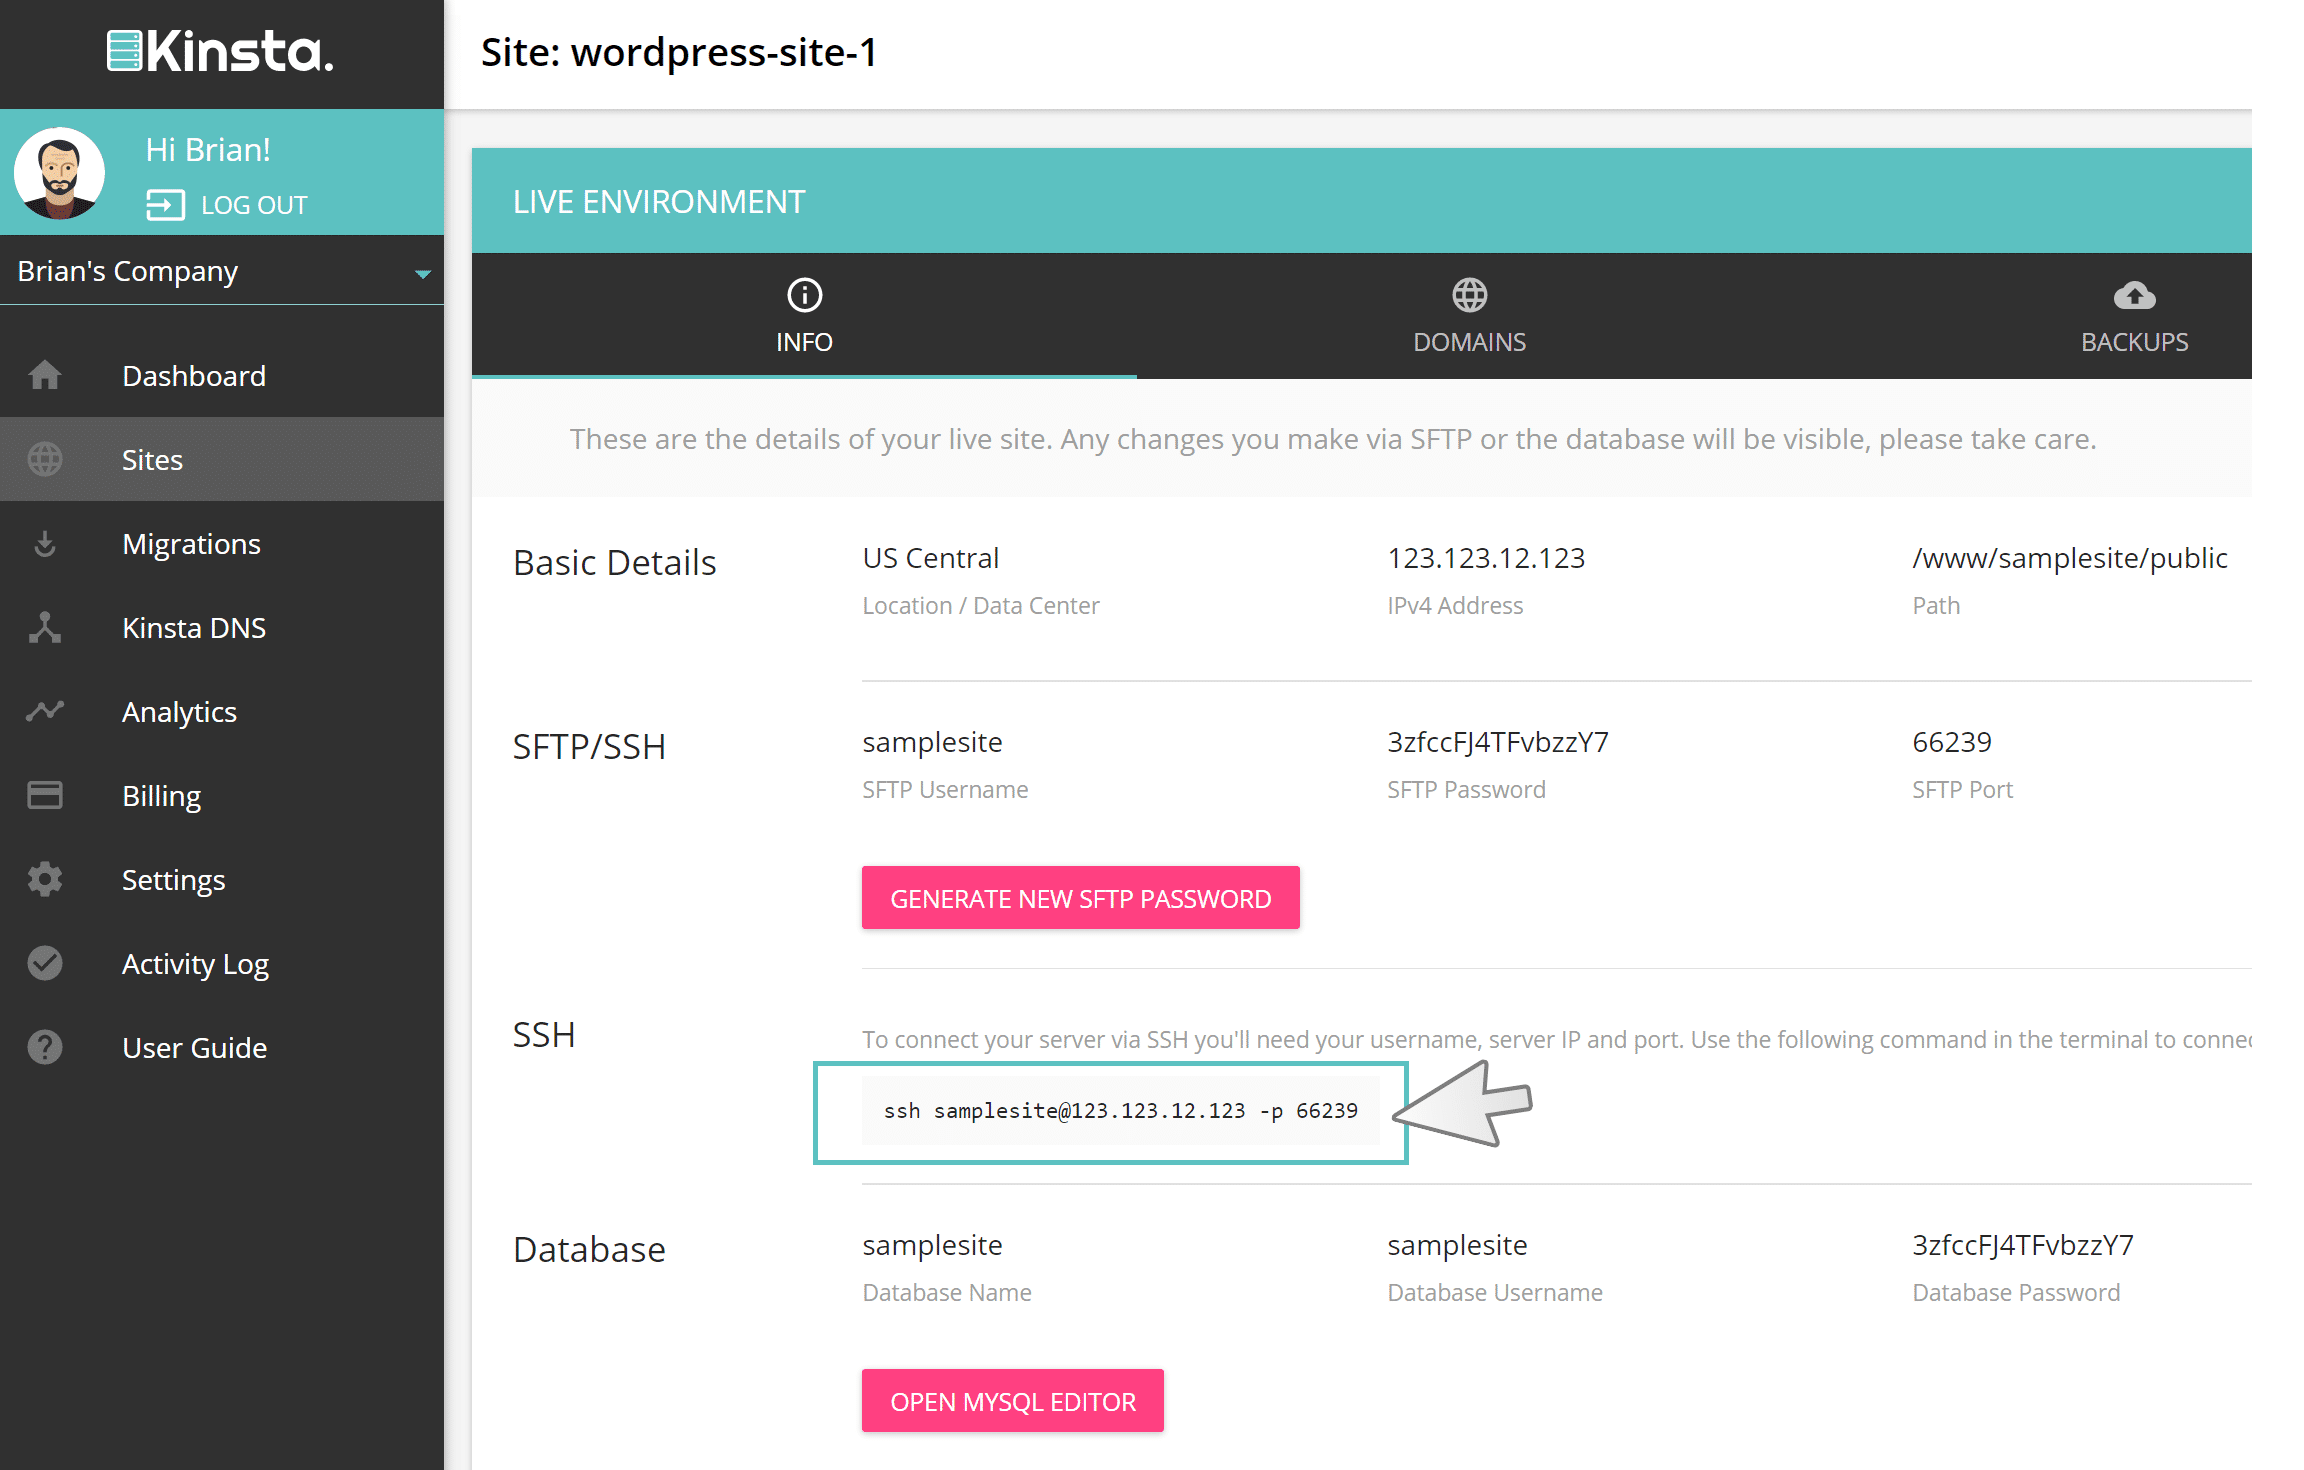Click the SFTP Port 66239 value
This screenshot has height=1470, width=2304.
coord(1951,742)
